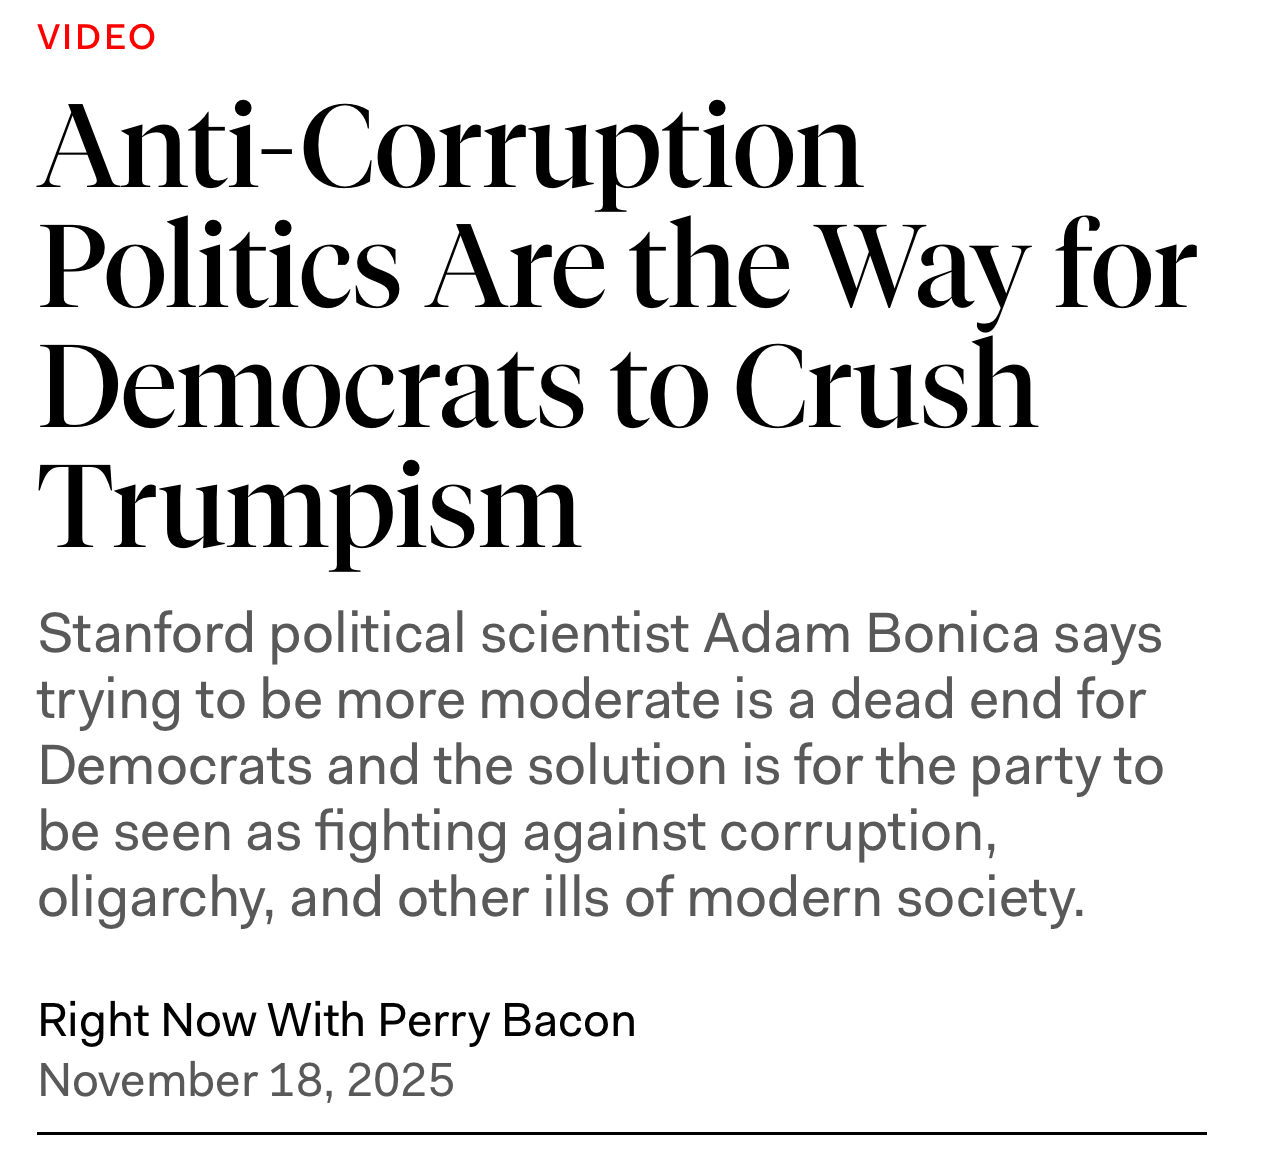This screenshot has width=1267, height=1168.
Task: Click the Right Now With Perry Bacon link
Action: tap(336, 1020)
